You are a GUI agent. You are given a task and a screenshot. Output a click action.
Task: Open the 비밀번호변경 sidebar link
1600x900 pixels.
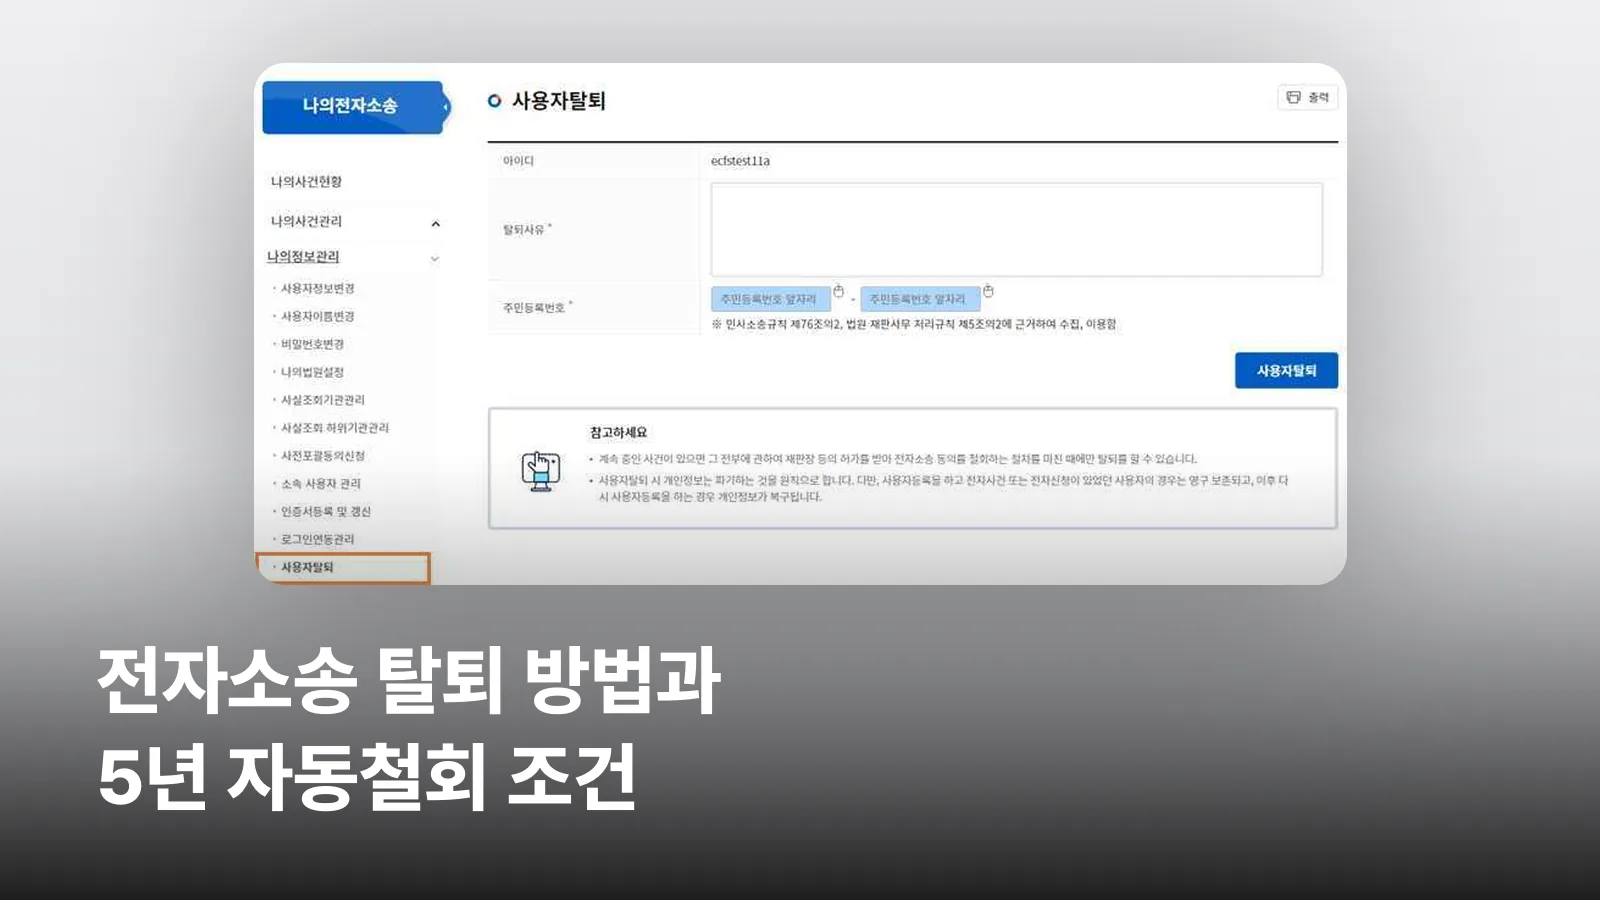click(x=312, y=344)
